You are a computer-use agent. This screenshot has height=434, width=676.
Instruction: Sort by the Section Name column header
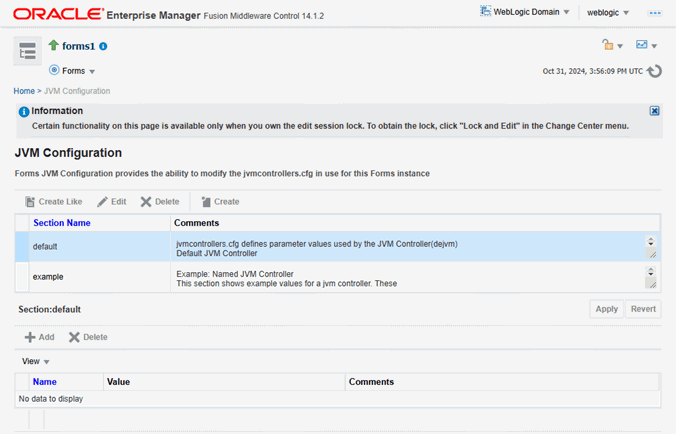click(62, 223)
